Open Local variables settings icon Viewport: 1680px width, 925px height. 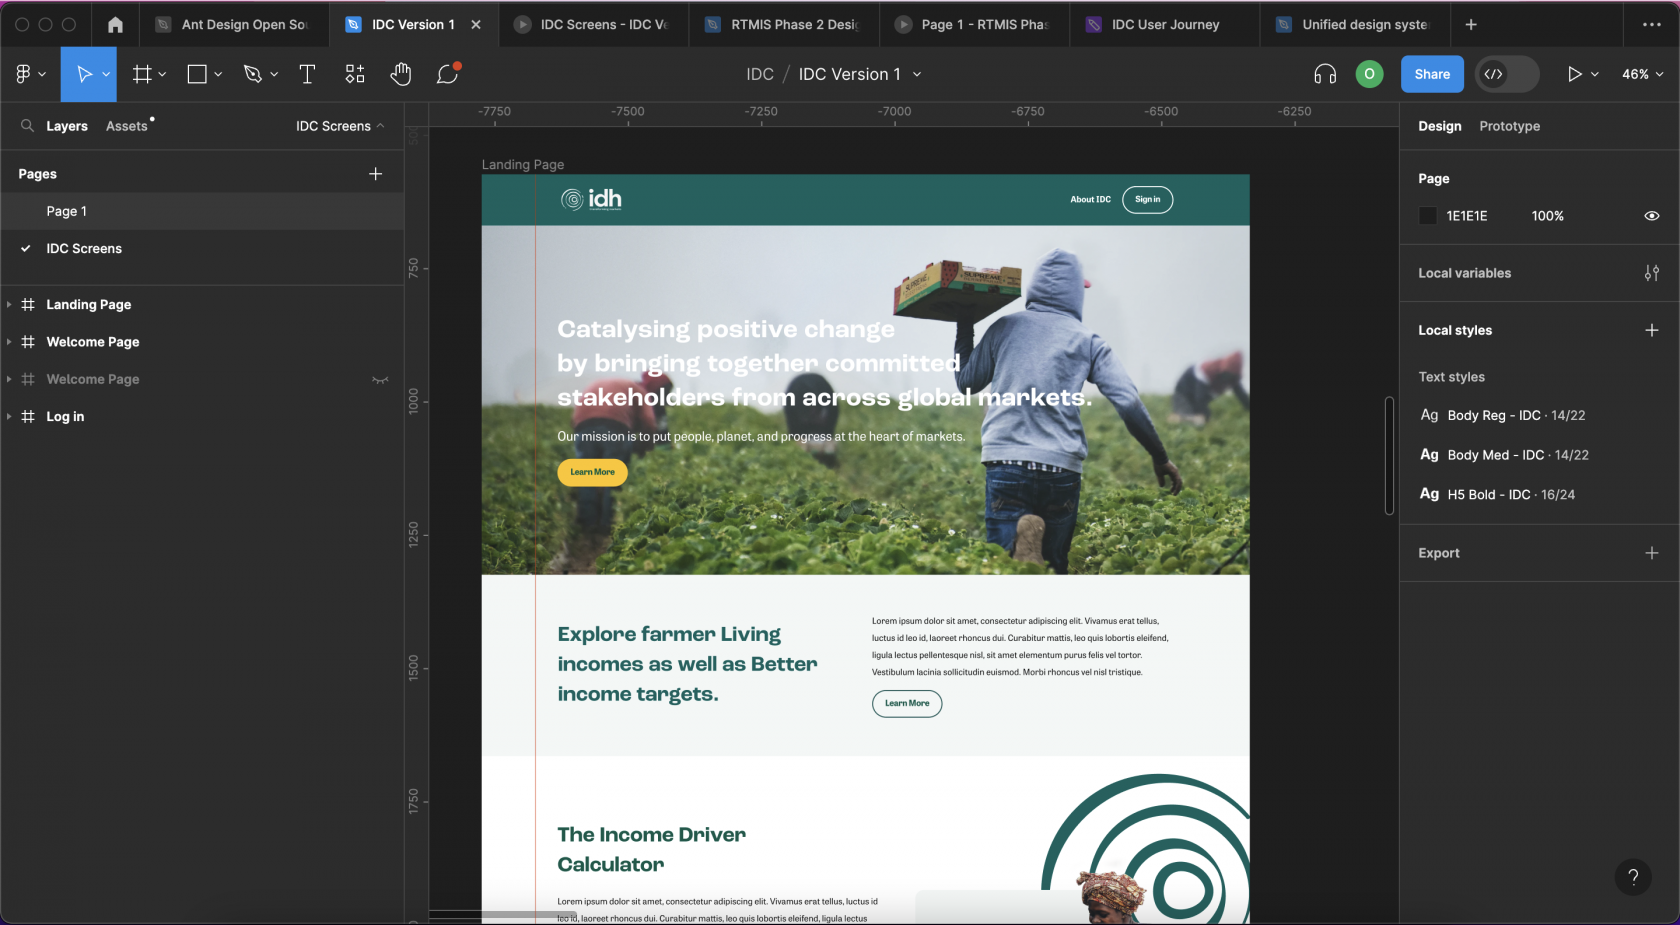point(1651,273)
